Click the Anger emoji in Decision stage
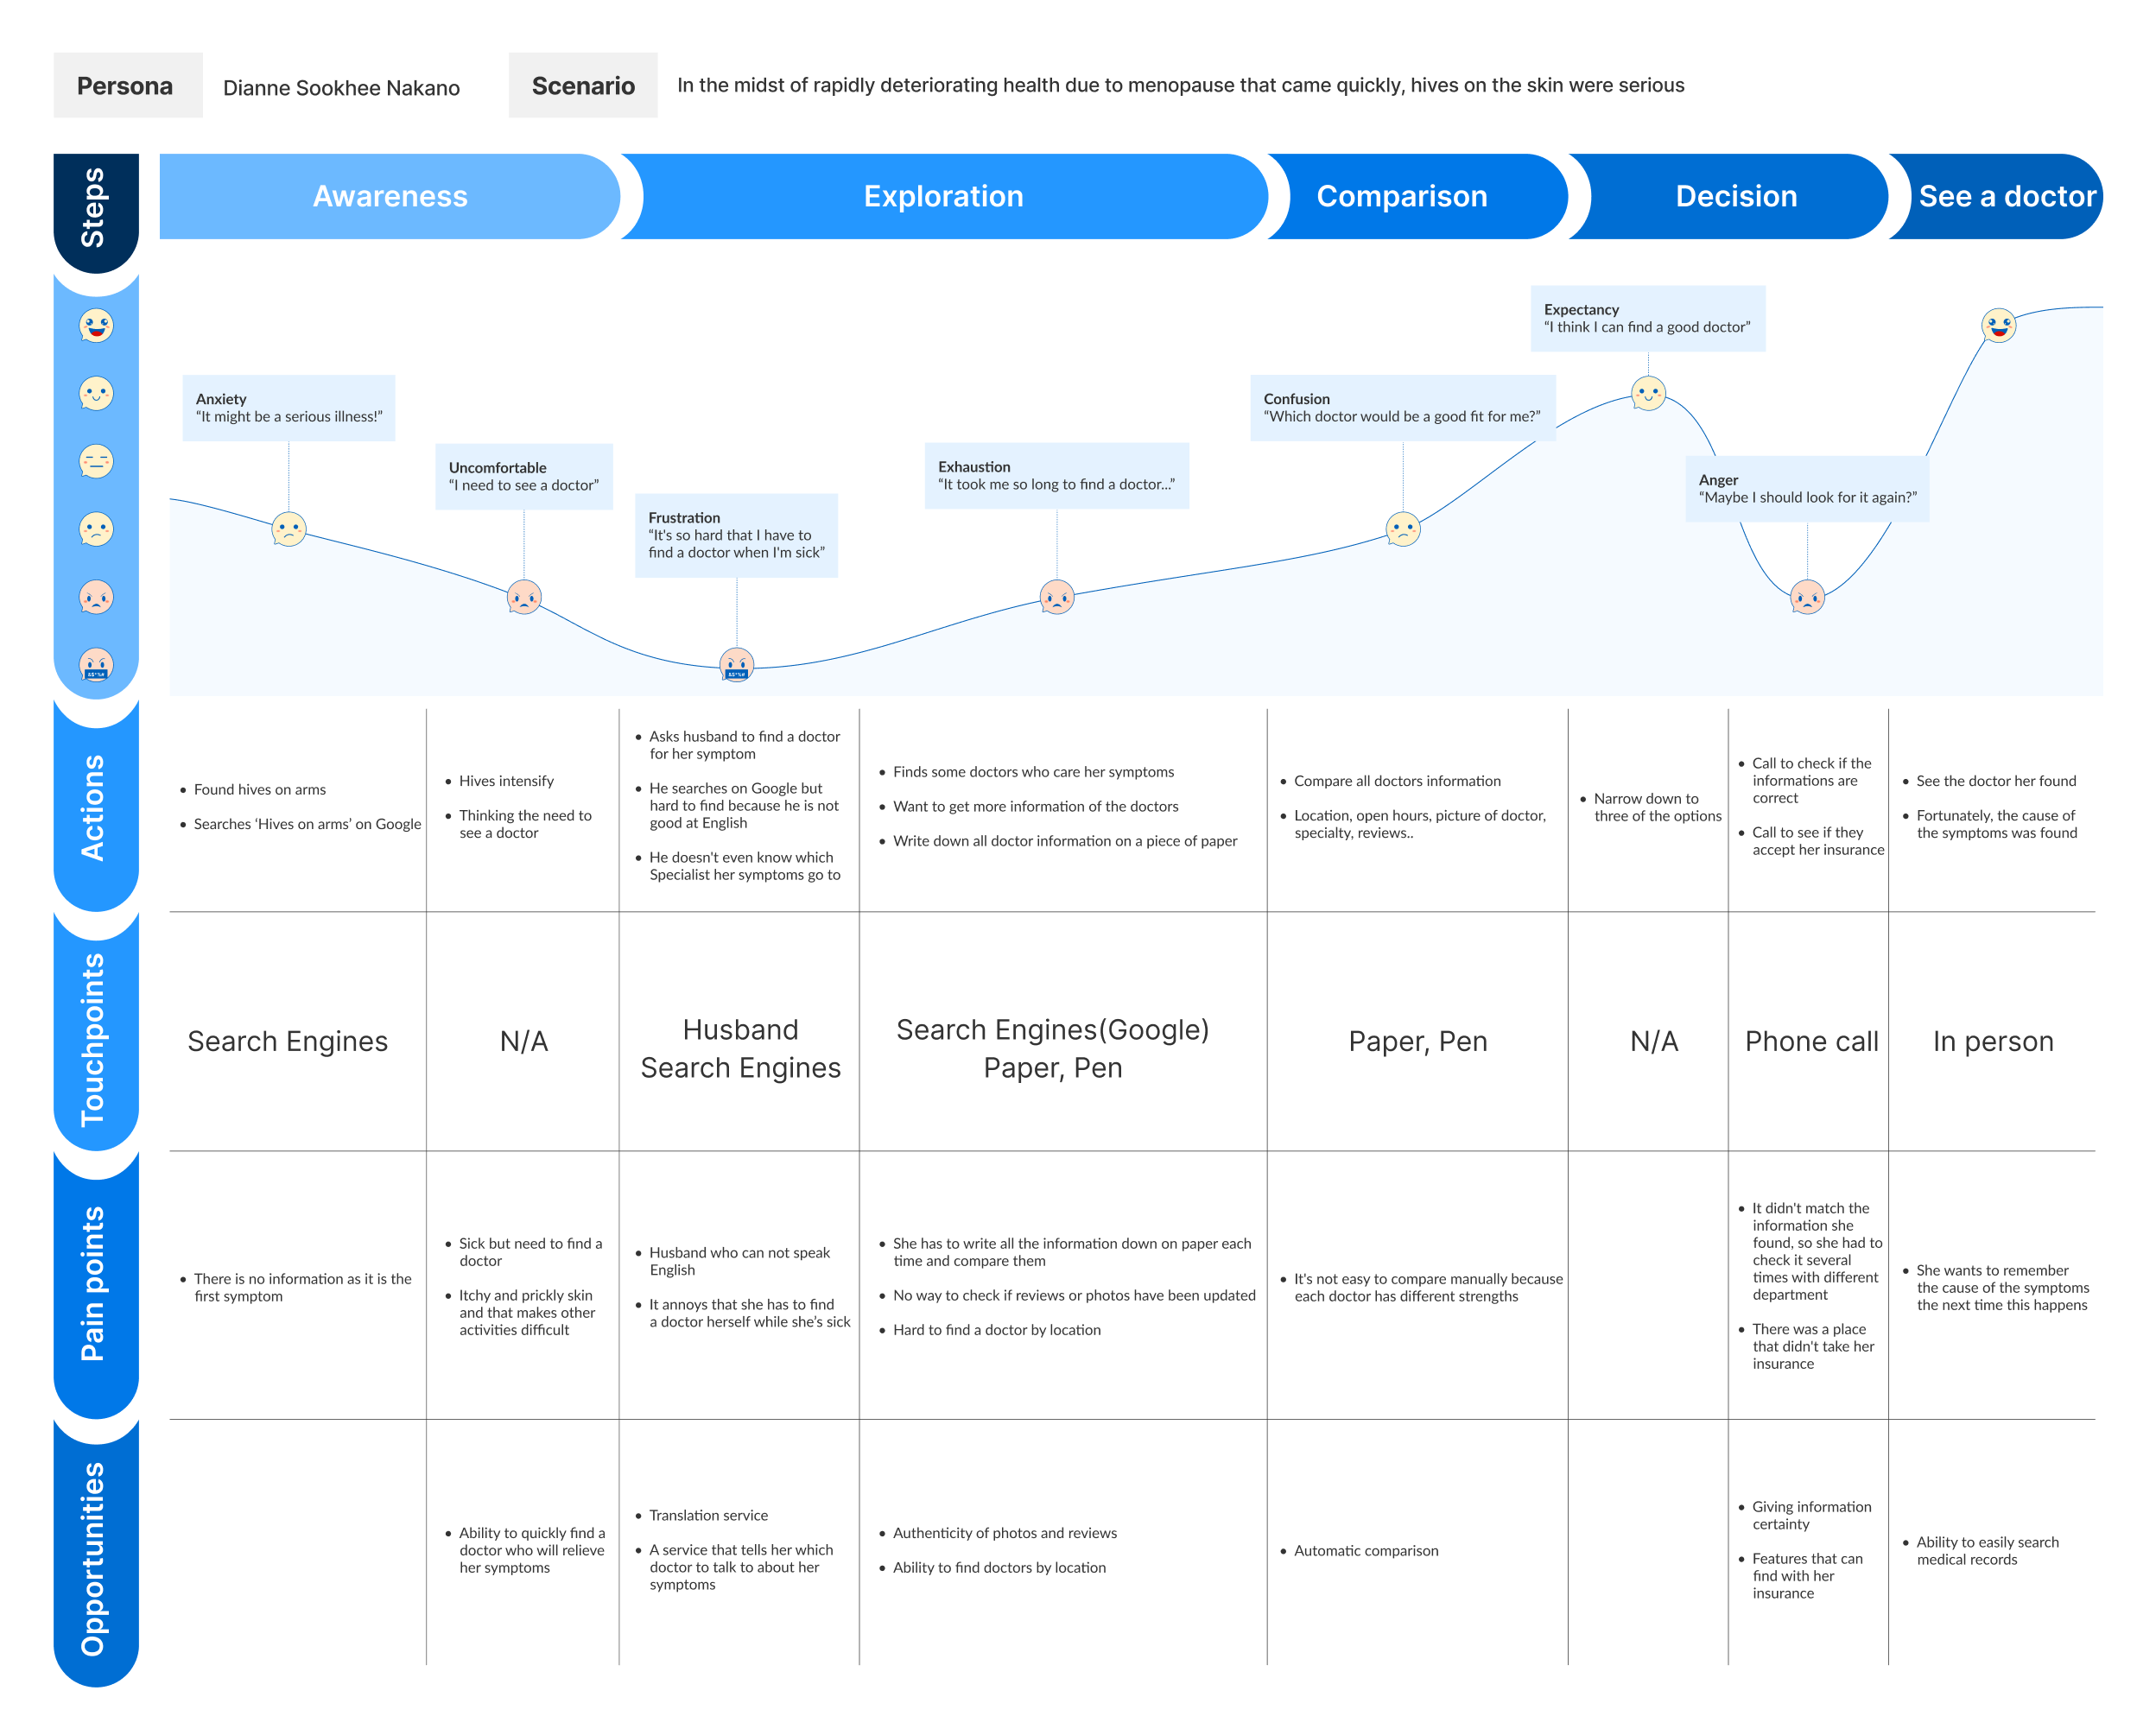 [x=1807, y=597]
